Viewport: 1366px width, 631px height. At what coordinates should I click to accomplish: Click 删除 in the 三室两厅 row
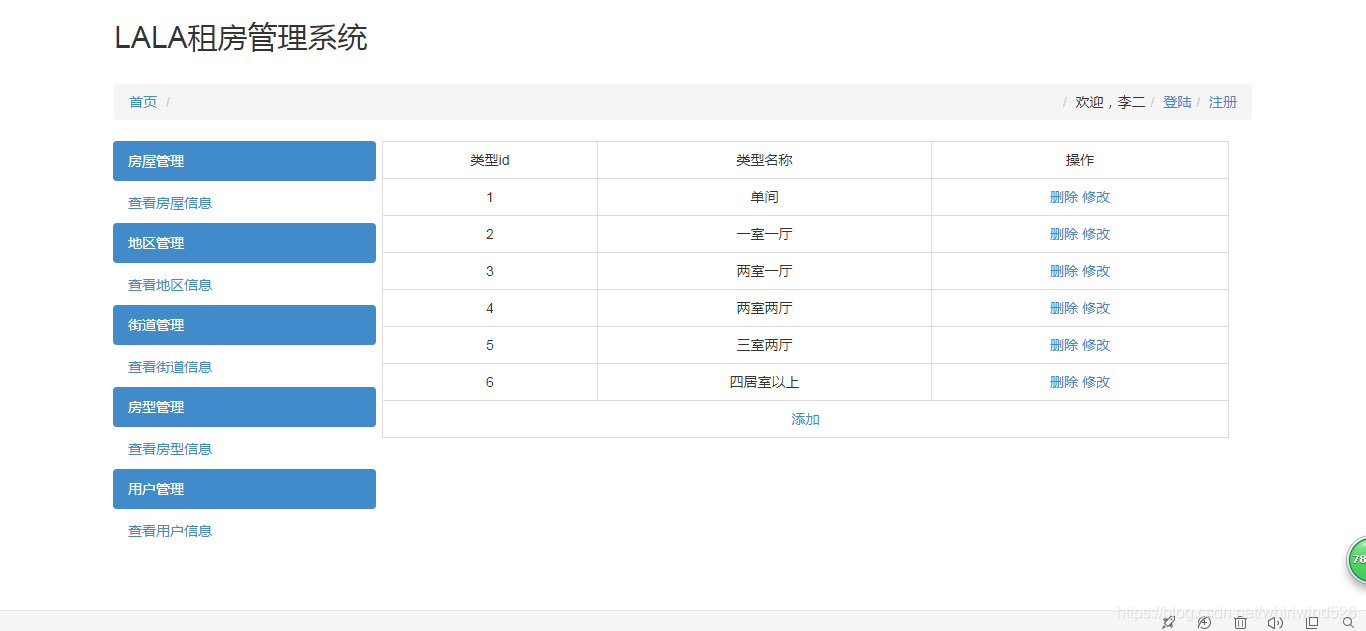[x=1064, y=345]
